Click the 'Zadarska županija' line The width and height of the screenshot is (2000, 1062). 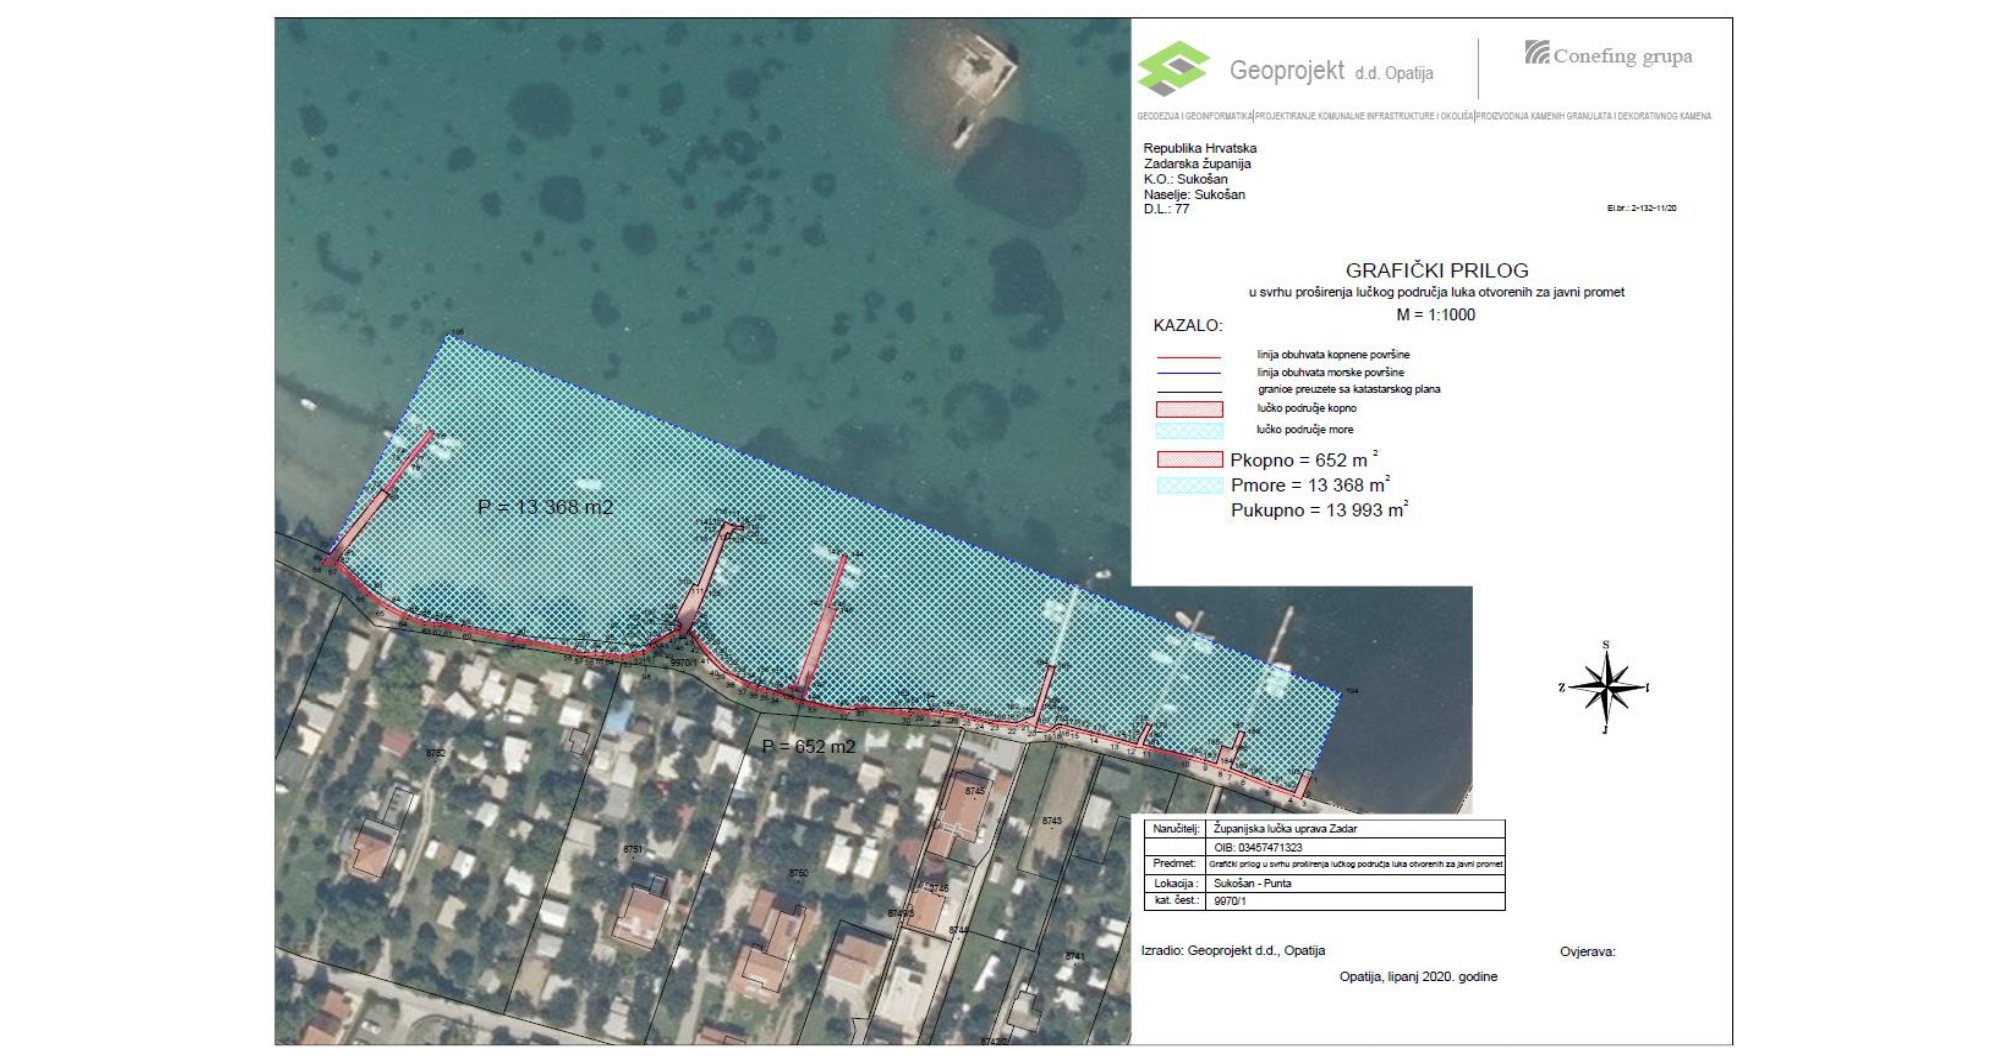(1197, 163)
